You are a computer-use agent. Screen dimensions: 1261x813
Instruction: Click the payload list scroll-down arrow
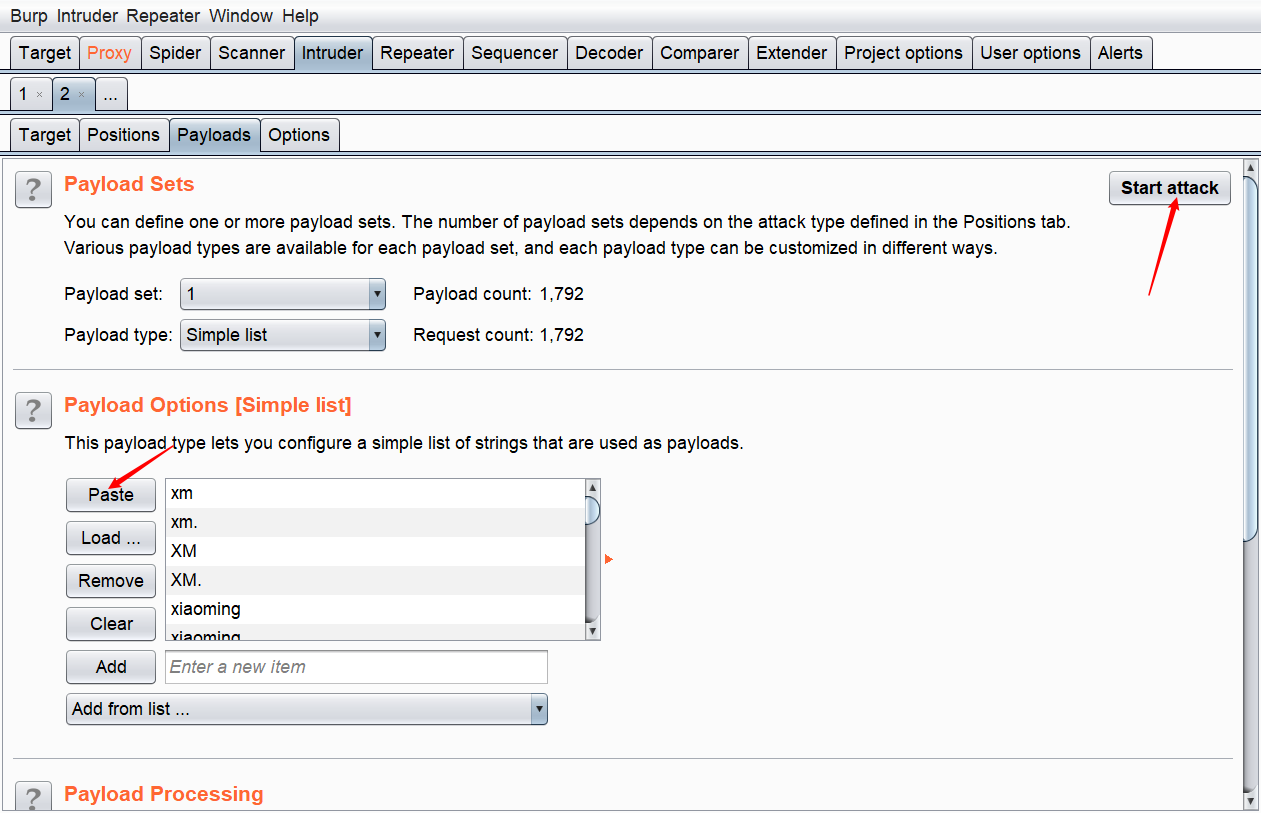pyautogui.click(x=592, y=631)
